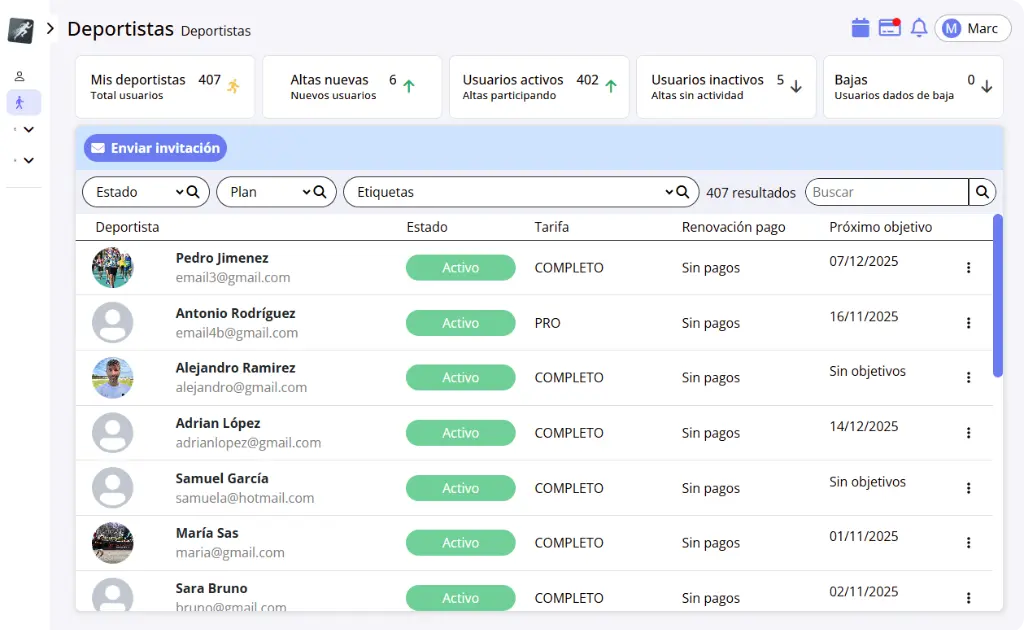Click the running app logo
The width and height of the screenshot is (1024, 630).
(x=20, y=30)
